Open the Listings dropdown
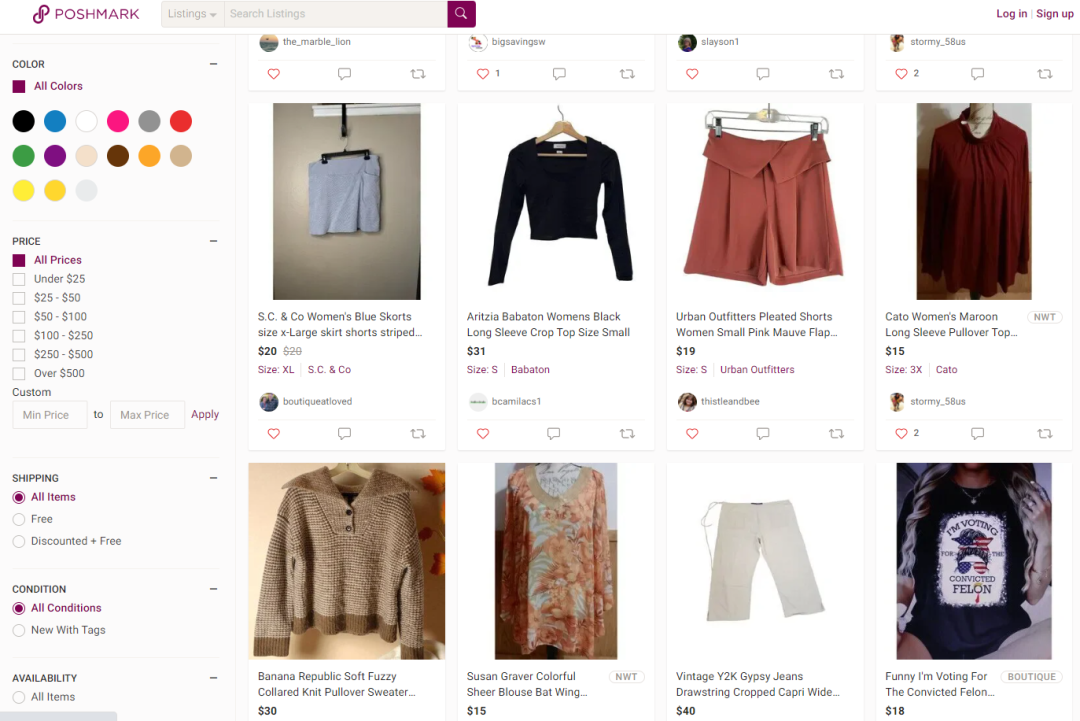The height and width of the screenshot is (721, 1080). pyautogui.click(x=192, y=14)
